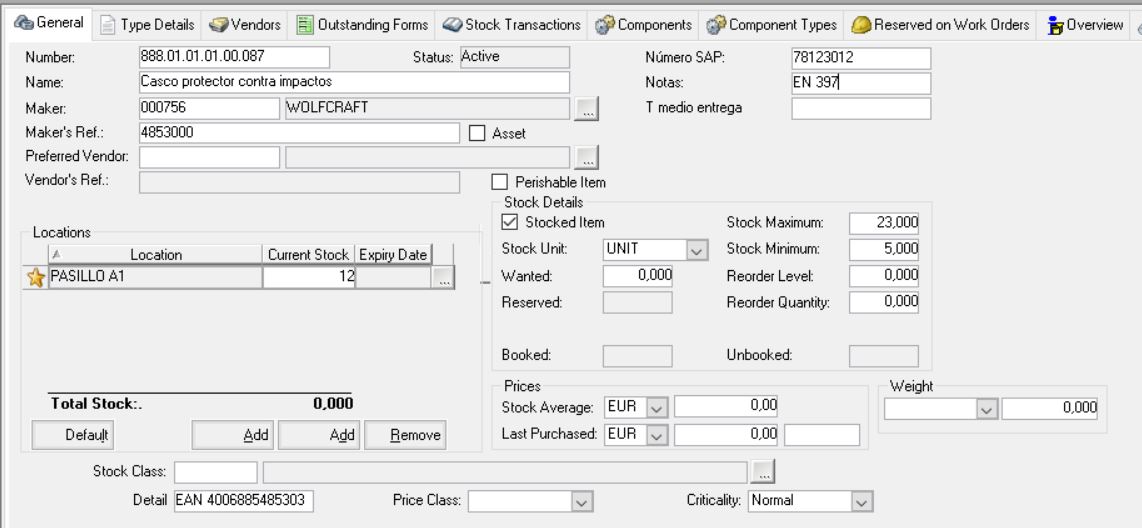Screen dimensions: 1142x528
Task: Open the Vendors tab
Action: tap(246, 24)
